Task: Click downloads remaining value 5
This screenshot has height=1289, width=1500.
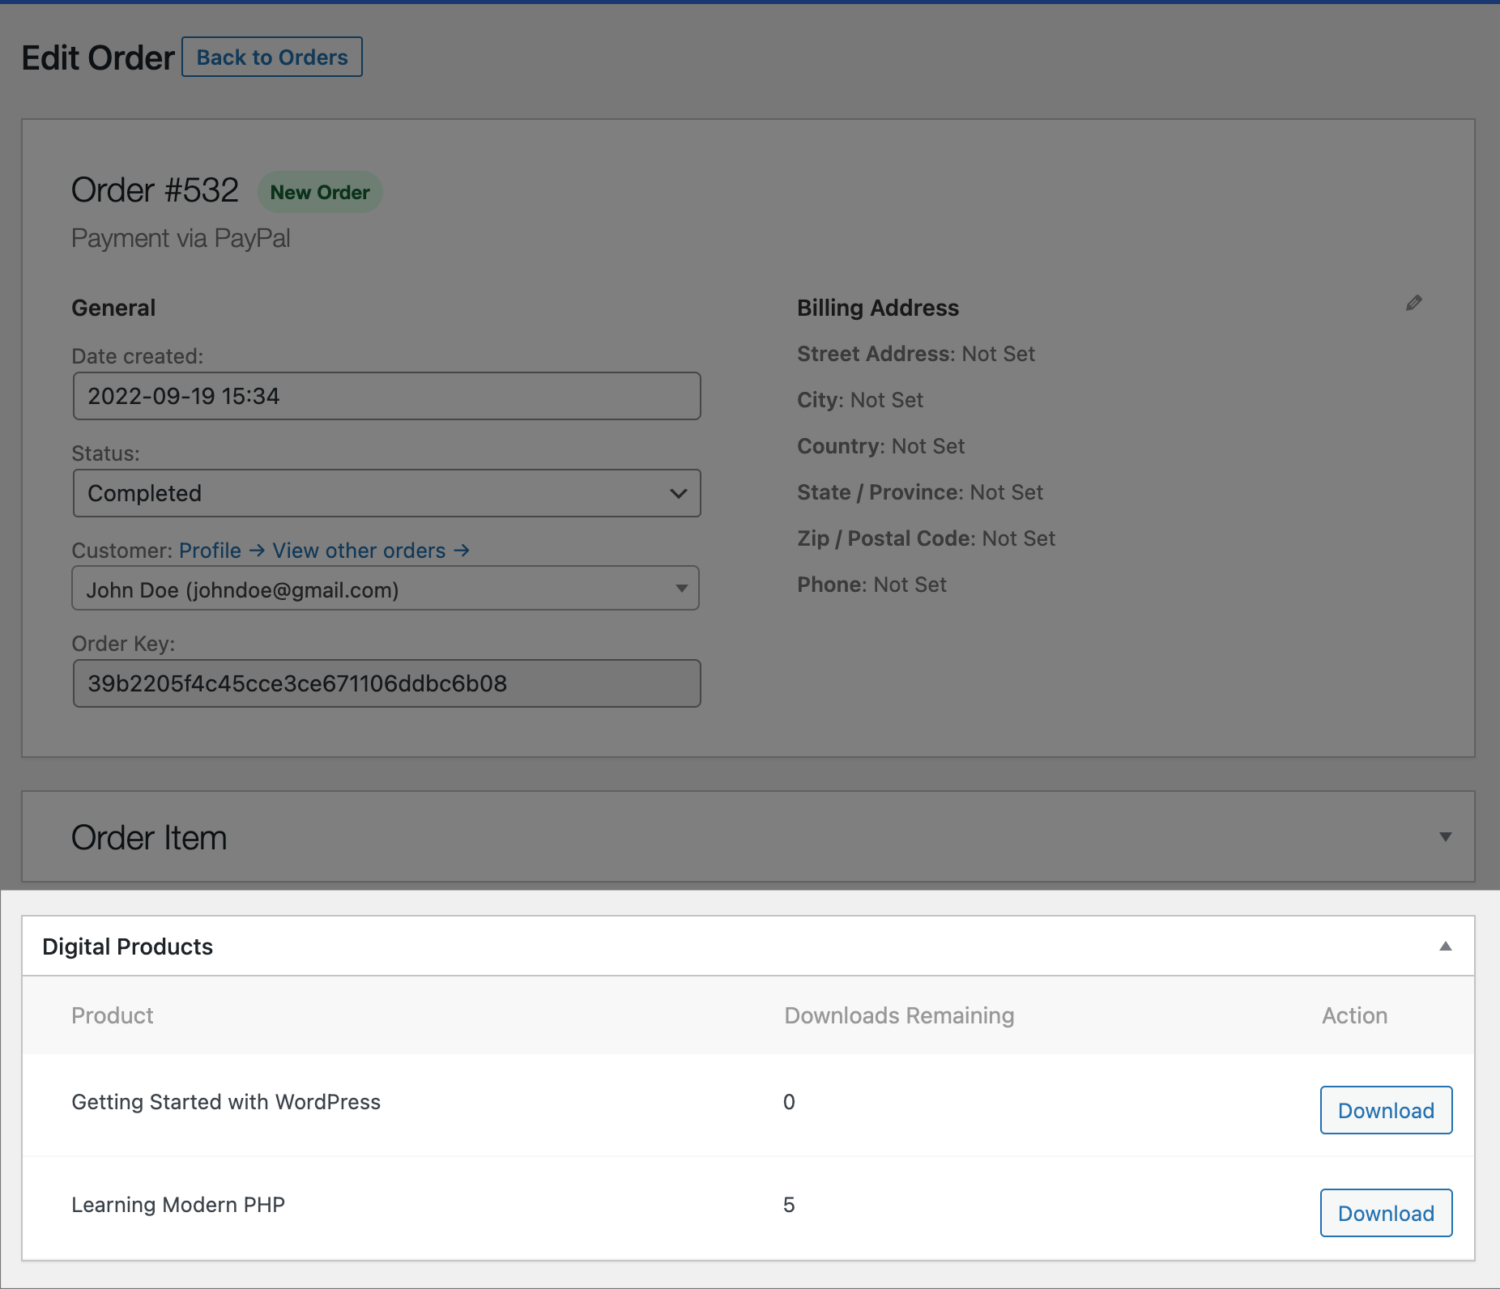Action: coord(789,1205)
